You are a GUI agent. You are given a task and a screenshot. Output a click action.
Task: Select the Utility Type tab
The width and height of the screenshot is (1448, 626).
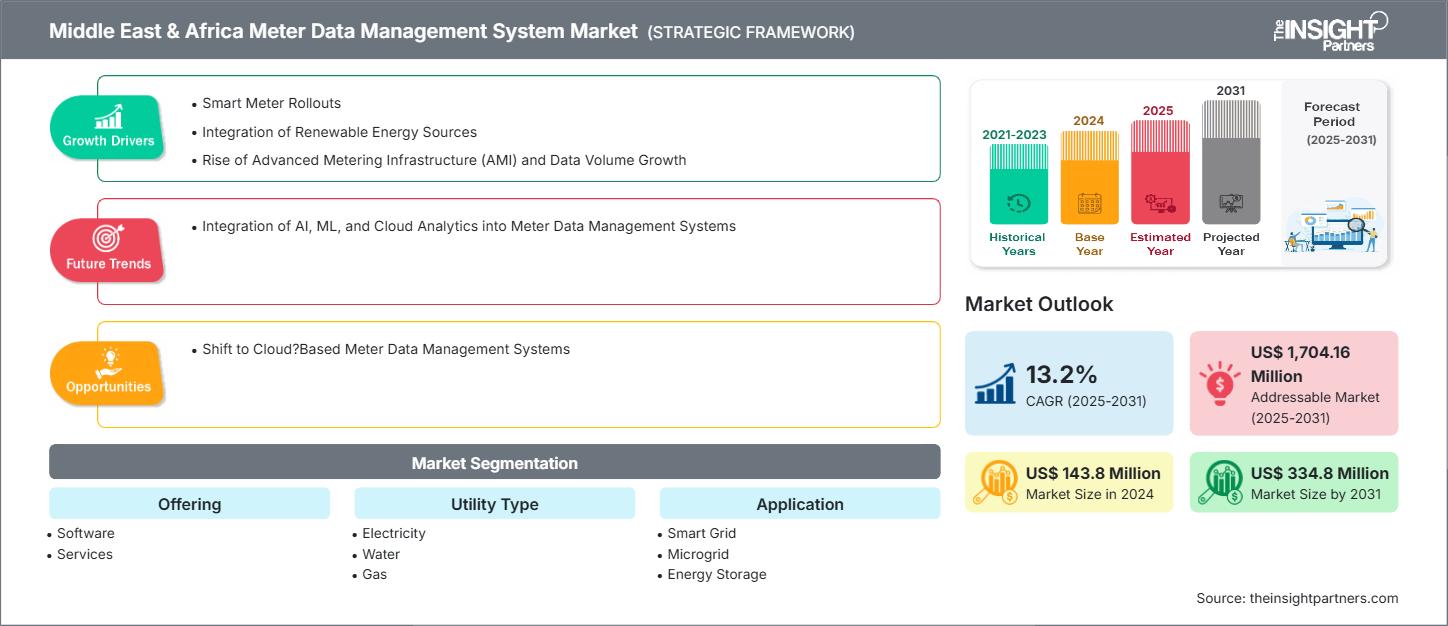click(494, 504)
